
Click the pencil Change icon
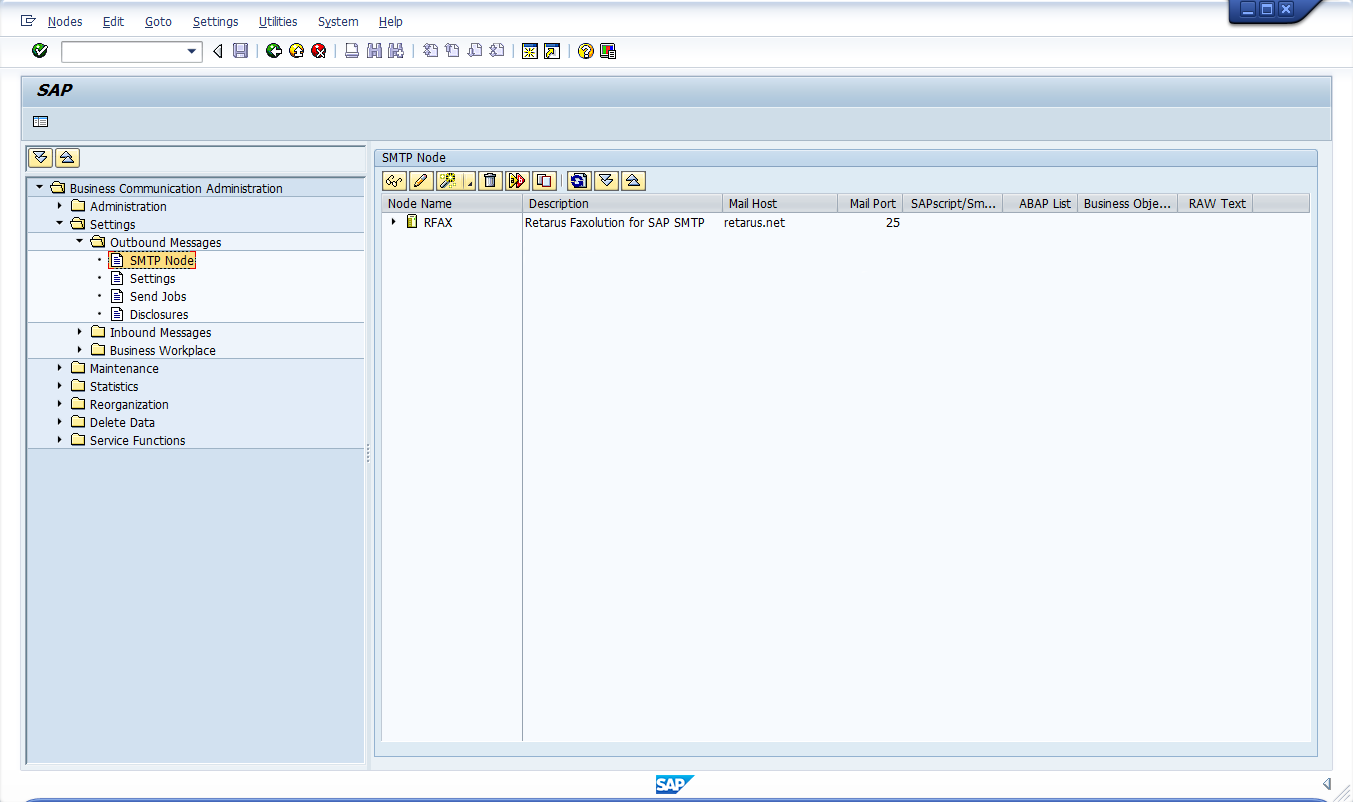coord(420,181)
